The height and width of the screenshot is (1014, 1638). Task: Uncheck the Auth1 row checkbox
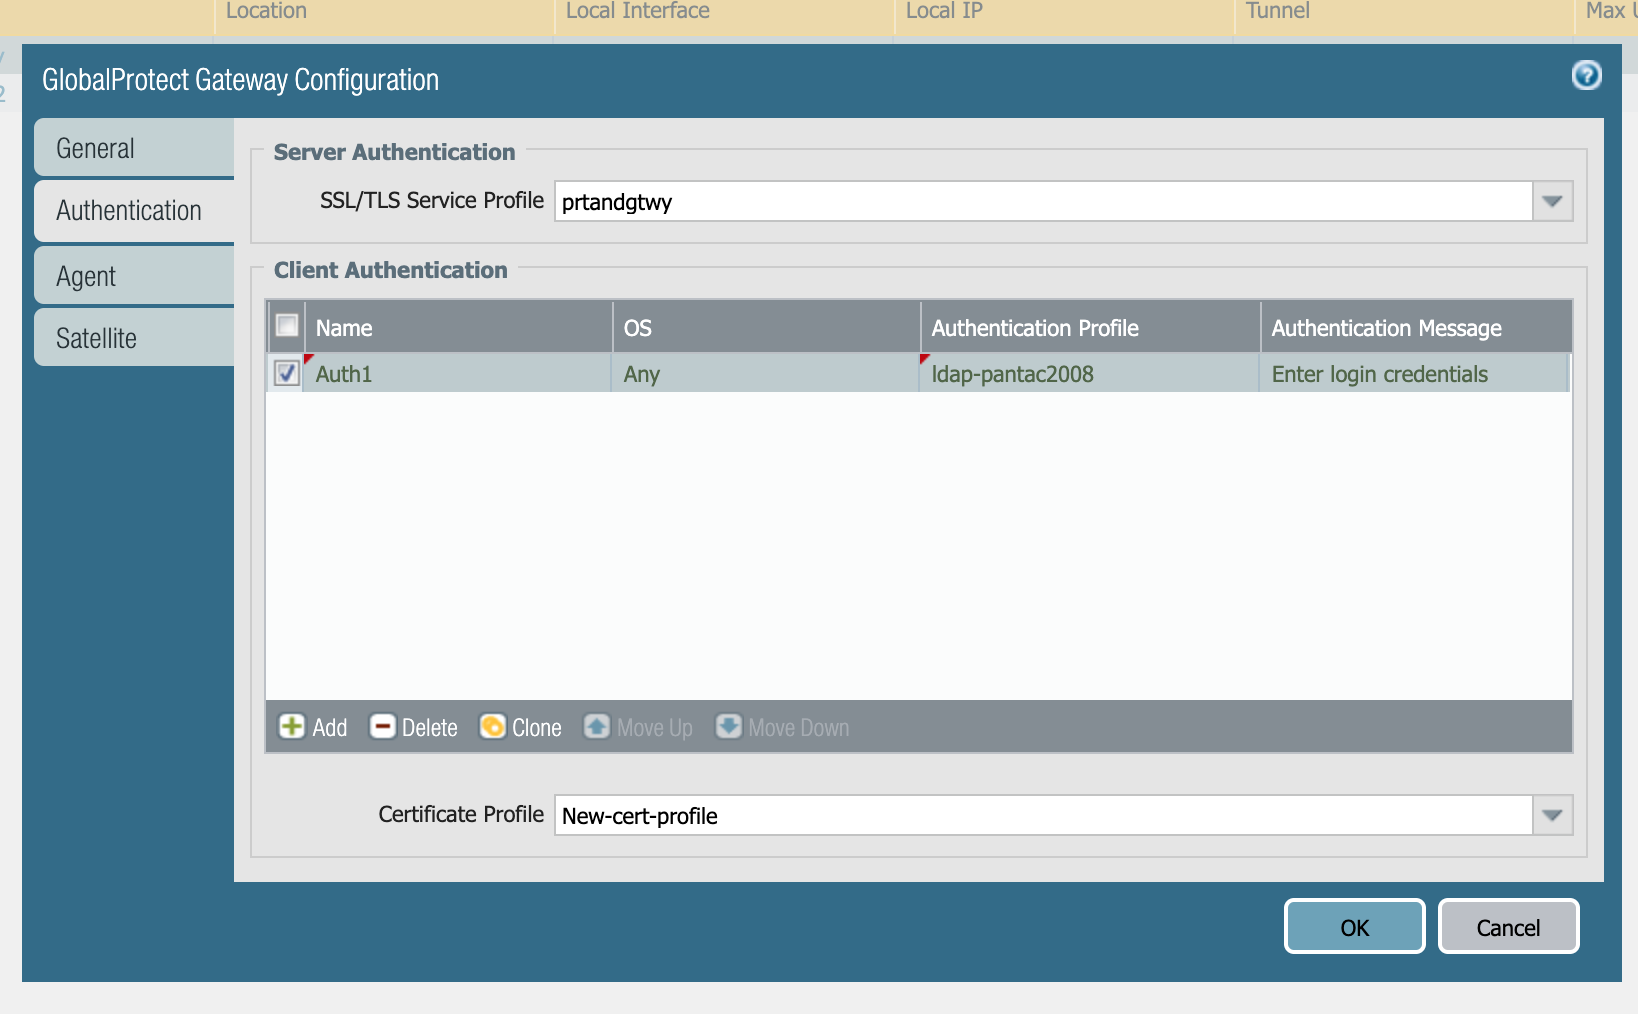pos(287,374)
